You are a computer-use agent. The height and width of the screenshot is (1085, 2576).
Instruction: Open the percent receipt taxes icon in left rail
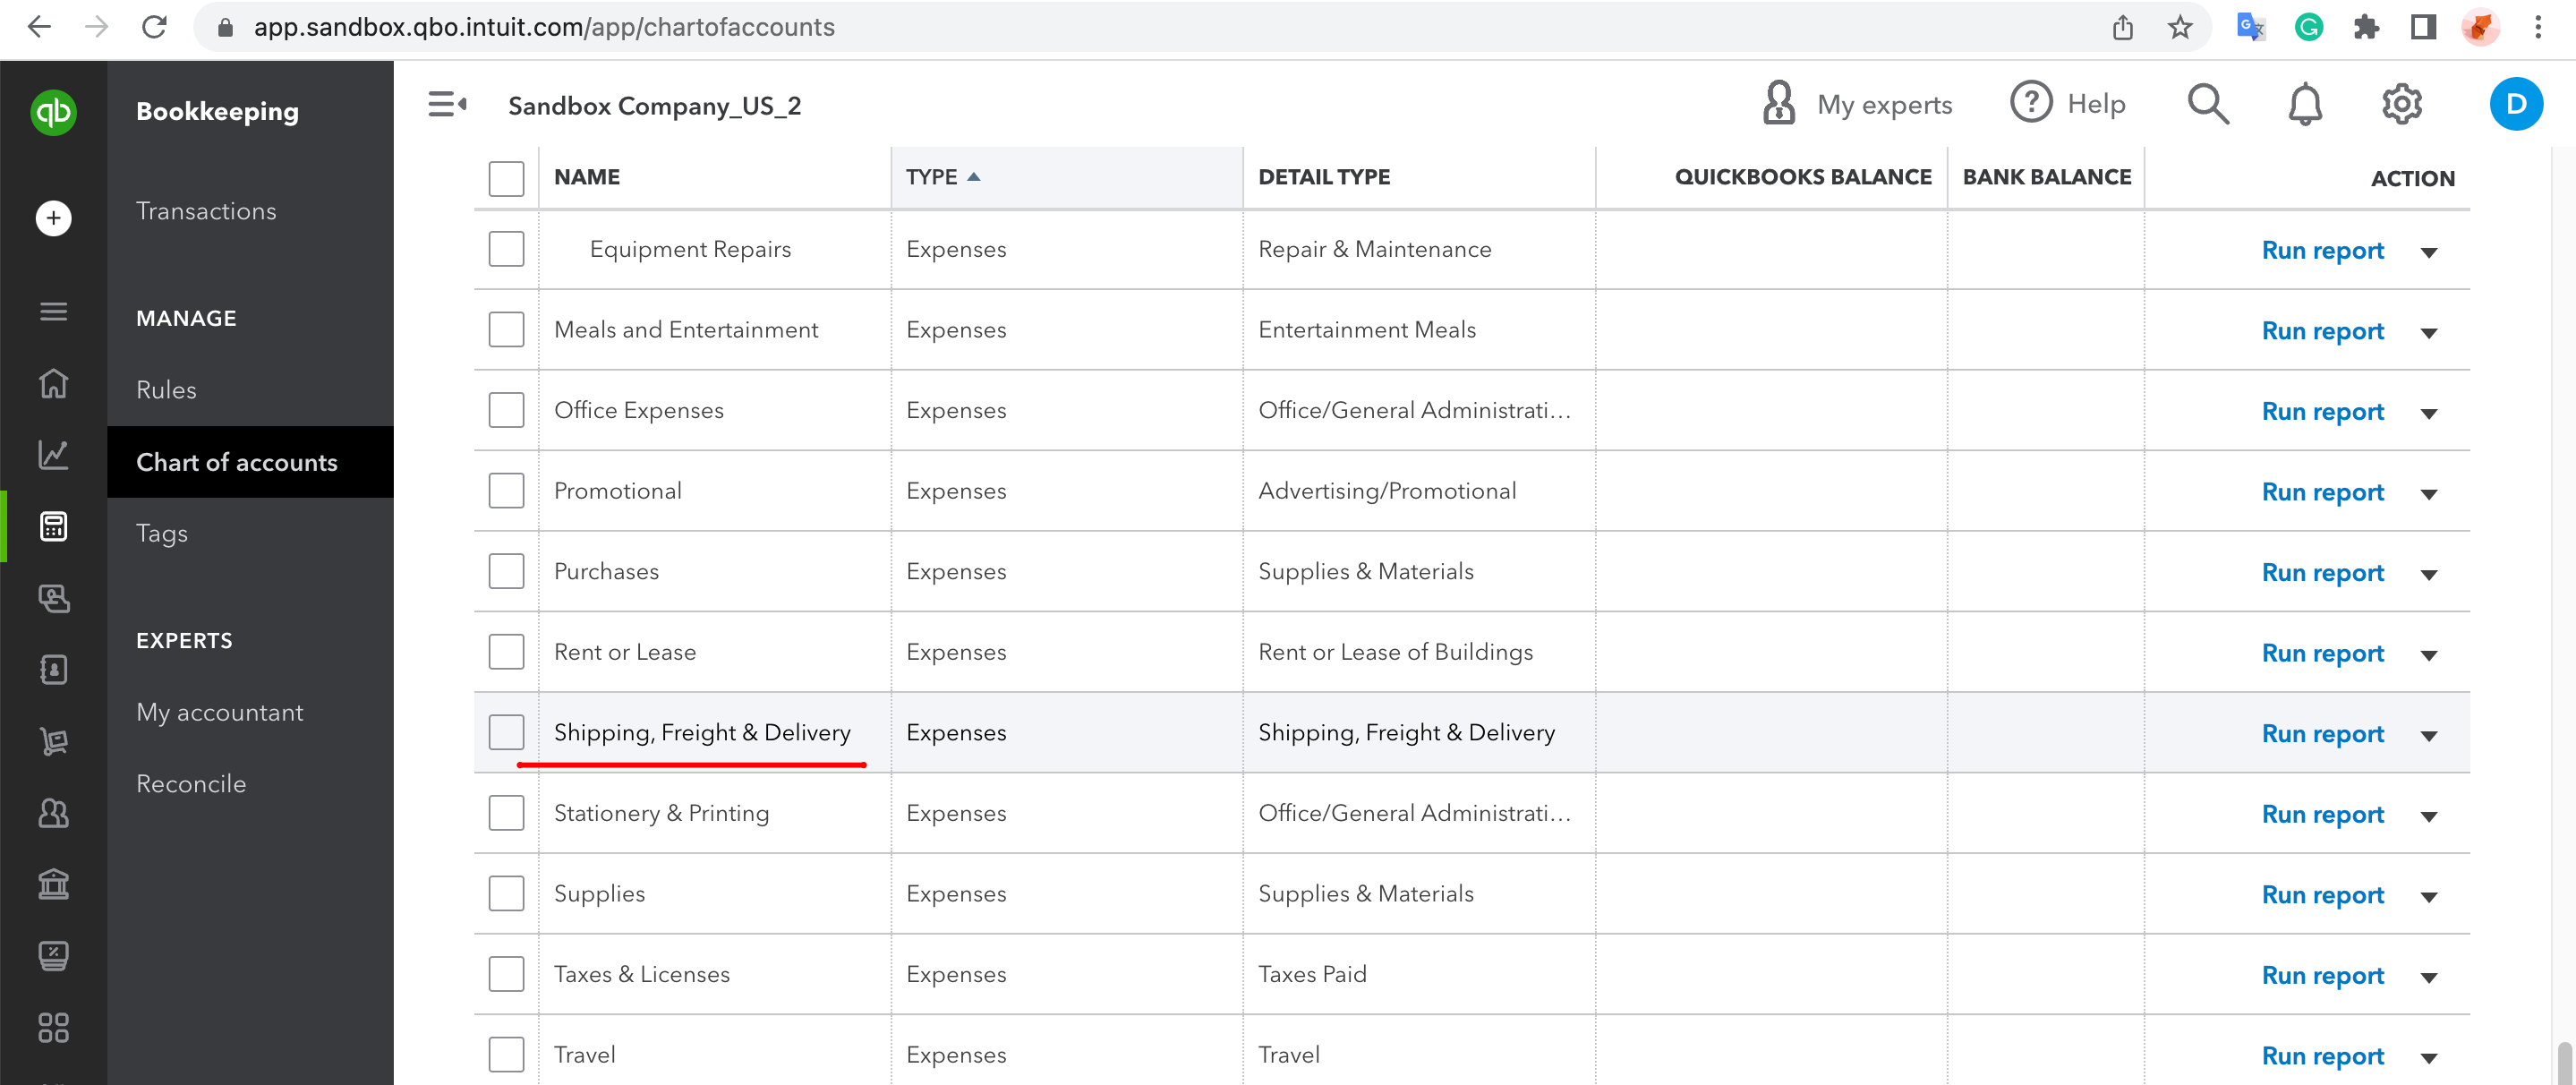click(x=53, y=956)
